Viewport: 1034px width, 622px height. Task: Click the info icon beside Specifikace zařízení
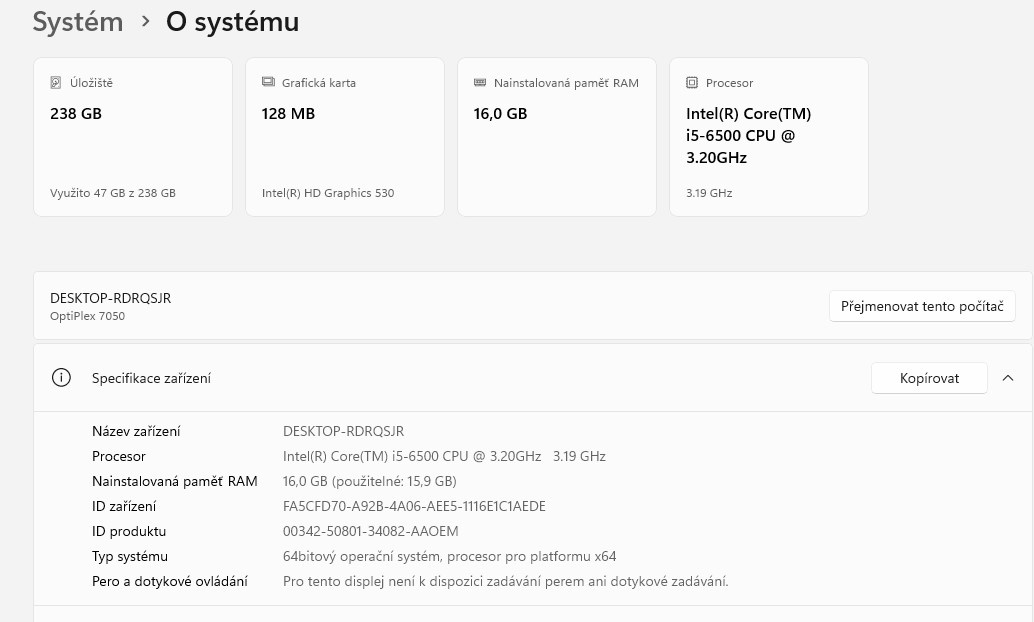pyautogui.click(x=61, y=378)
